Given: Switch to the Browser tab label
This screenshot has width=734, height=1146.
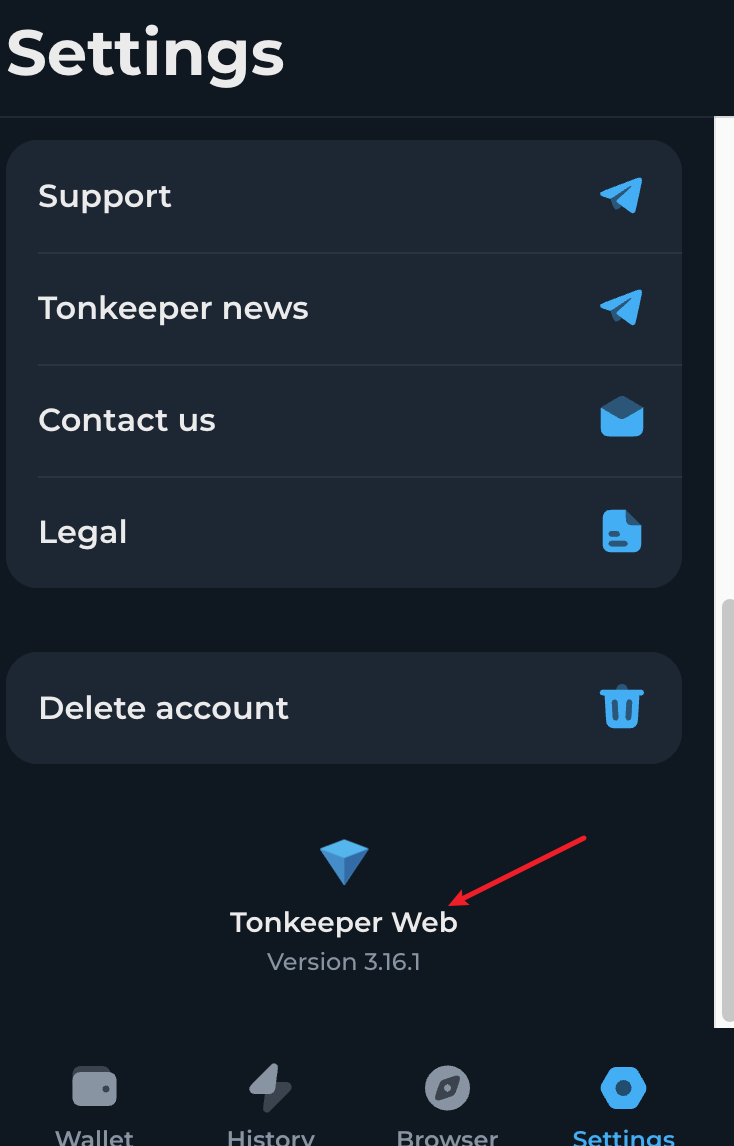Looking at the screenshot, I should pyautogui.click(x=447, y=1137).
